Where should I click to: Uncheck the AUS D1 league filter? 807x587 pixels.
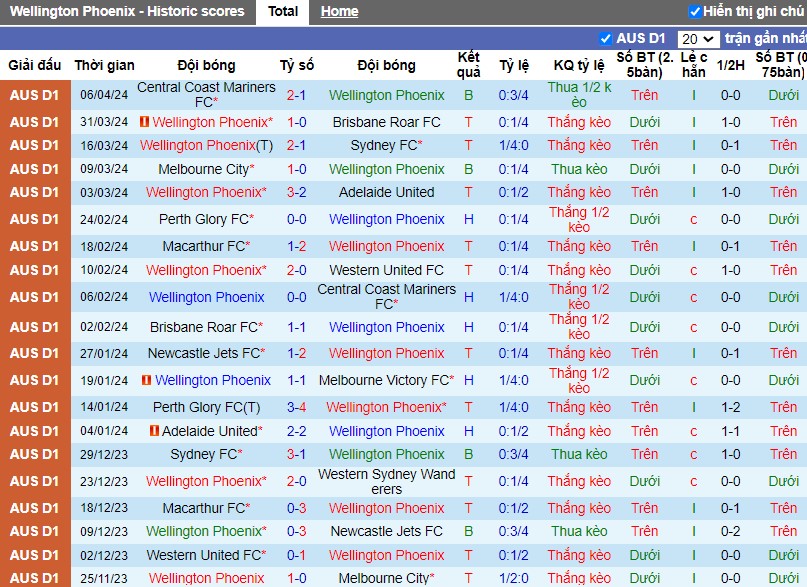(x=606, y=39)
